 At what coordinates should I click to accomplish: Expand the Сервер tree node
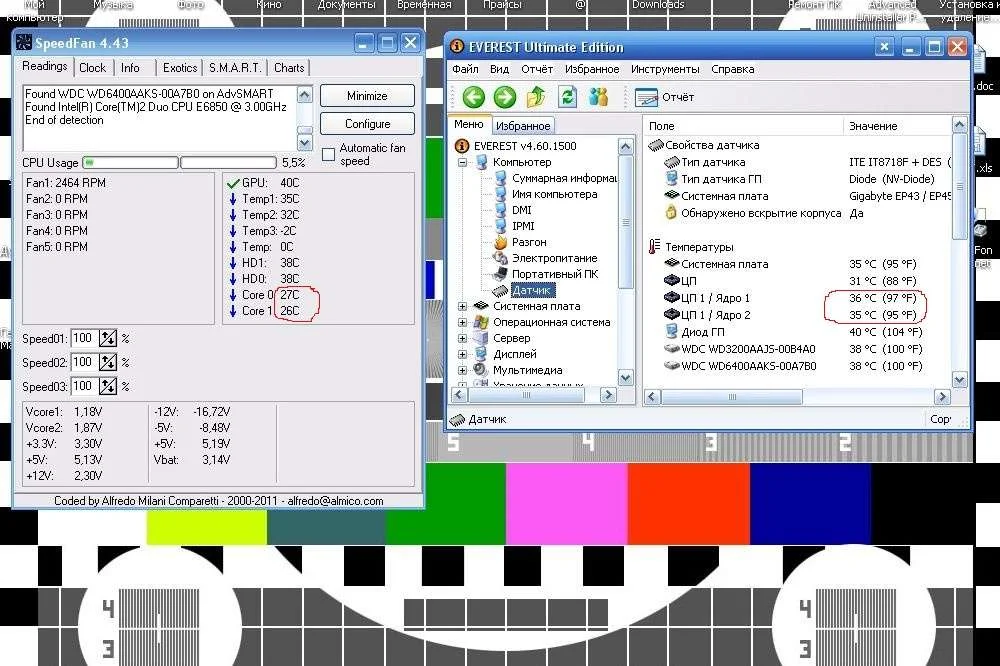point(462,338)
